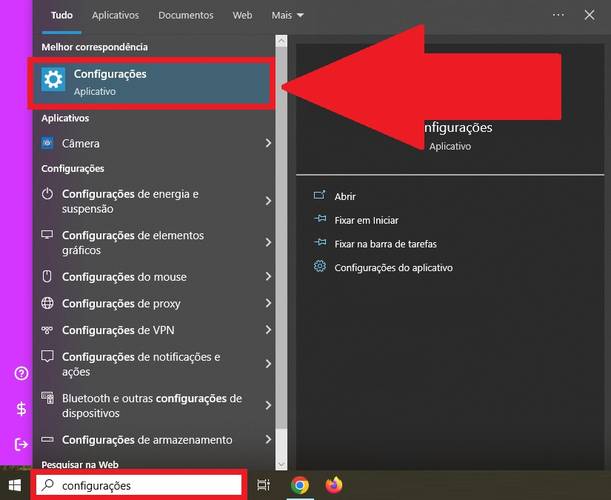Image resolution: width=611 pixels, height=500 pixels.
Task: Click the results list scrollbar thumb
Action: coord(281,238)
